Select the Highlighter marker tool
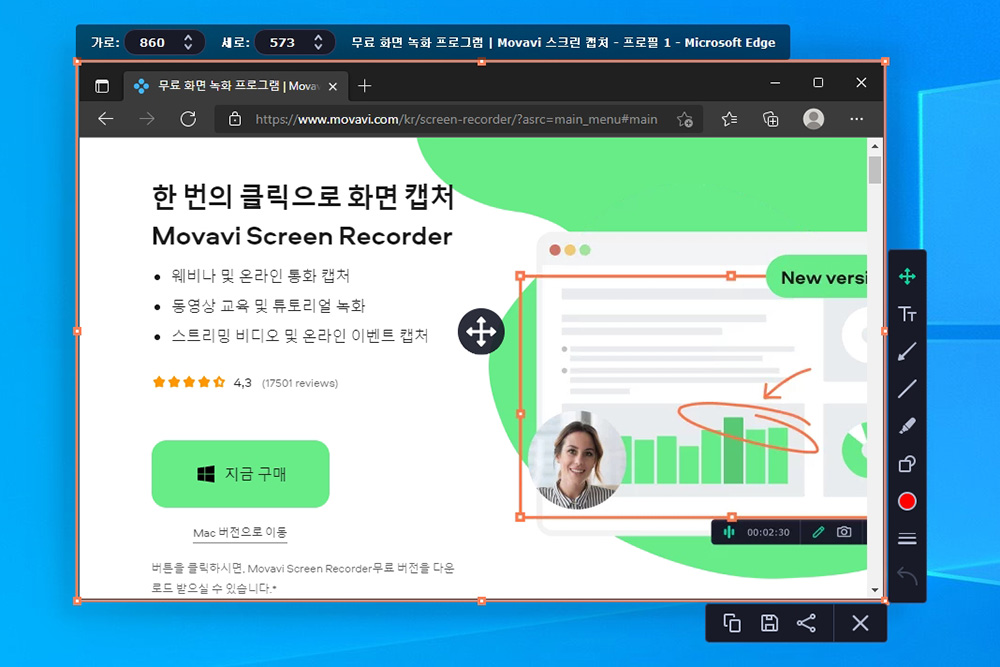This screenshot has height=667, width=1000. coord(907,426)
